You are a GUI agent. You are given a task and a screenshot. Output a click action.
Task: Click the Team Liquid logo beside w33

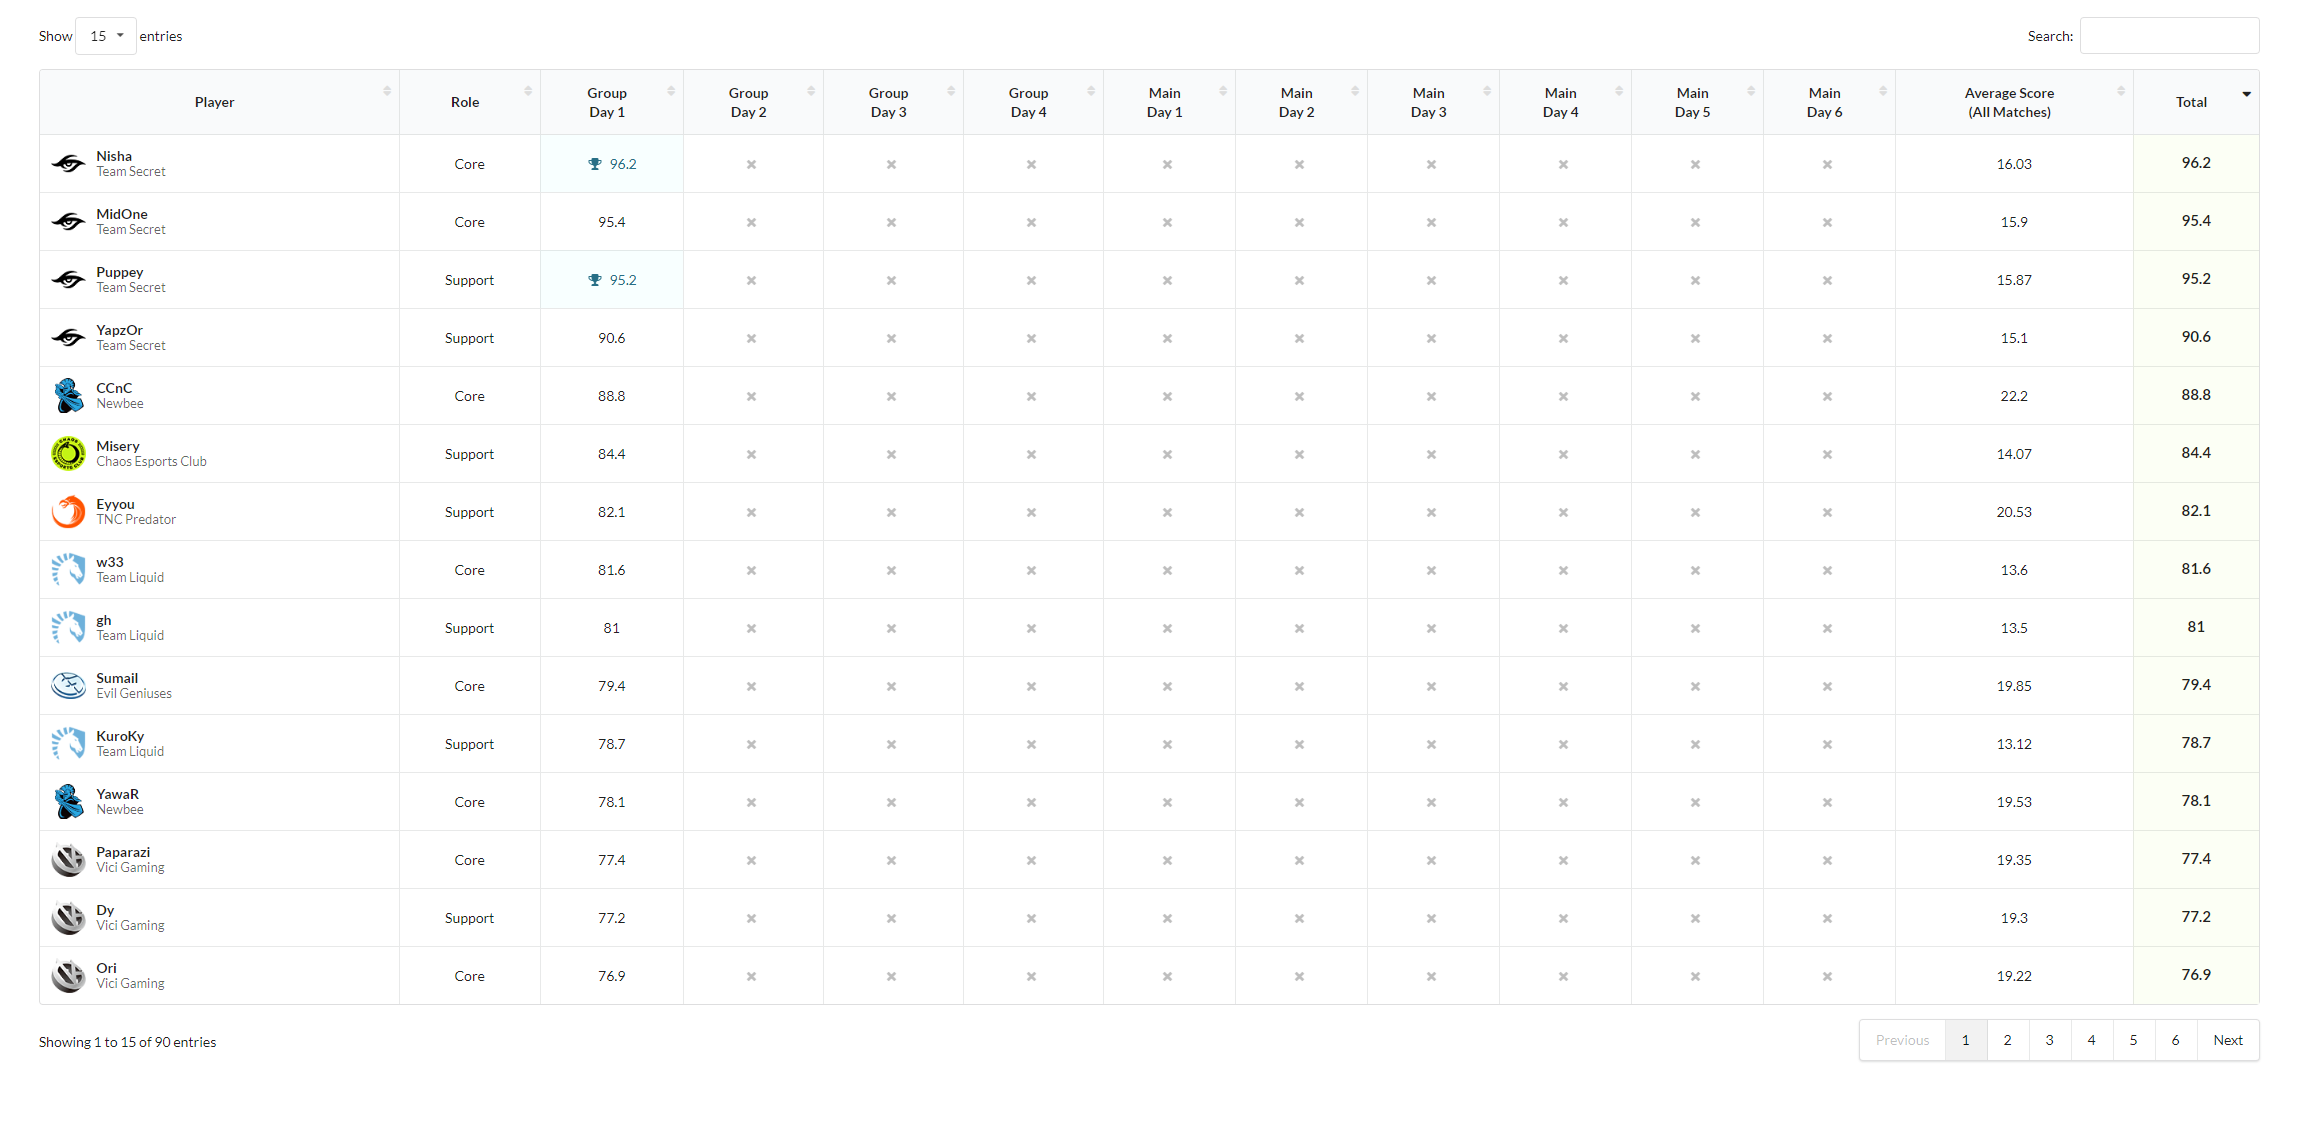click(68, 570)
